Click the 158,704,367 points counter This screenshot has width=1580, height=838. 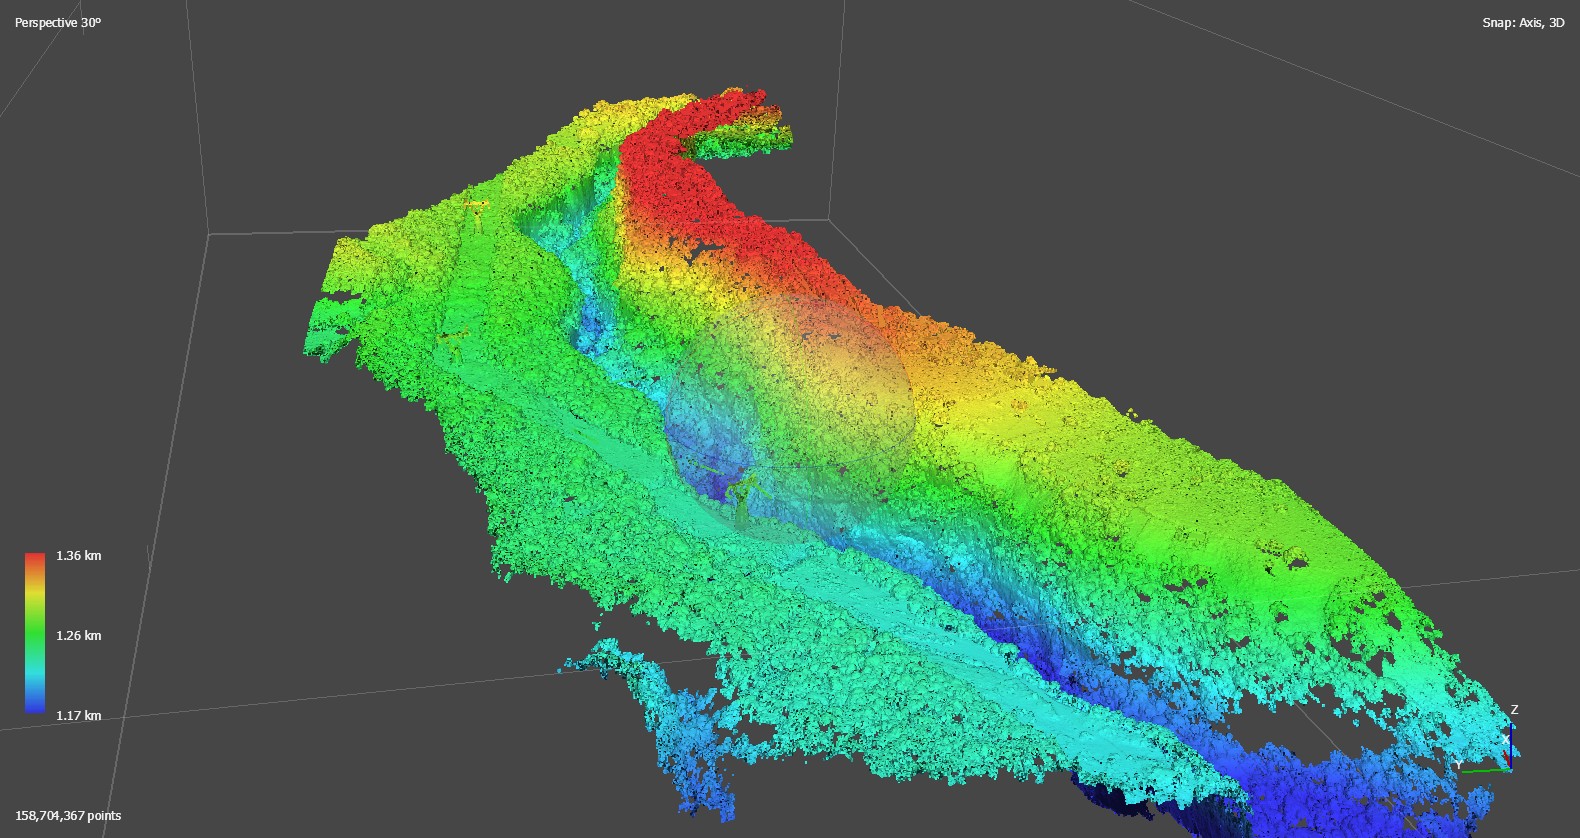pos(68,816)
